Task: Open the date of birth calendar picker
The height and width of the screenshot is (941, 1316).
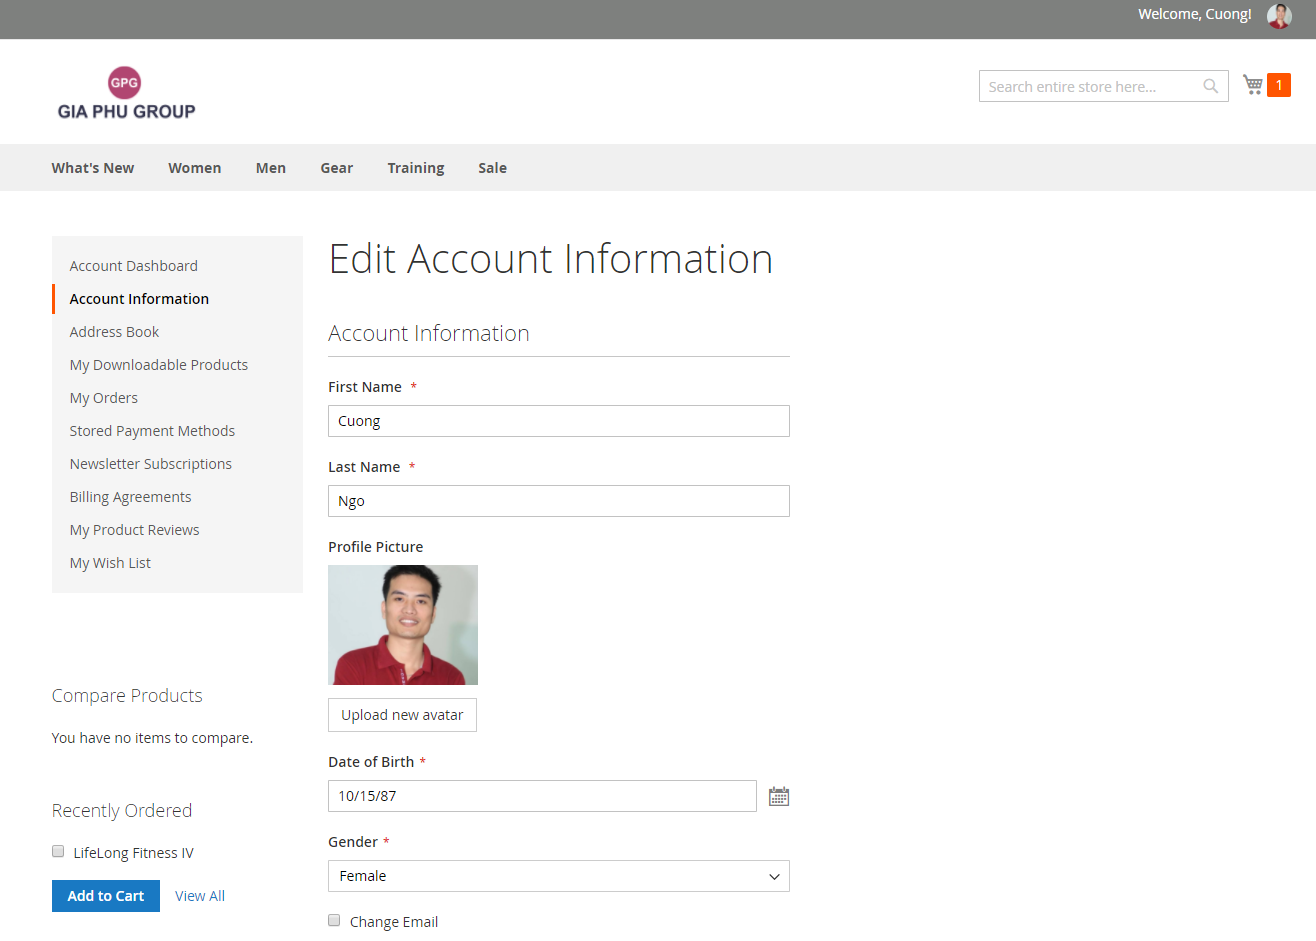Action: tap(779, 796)
